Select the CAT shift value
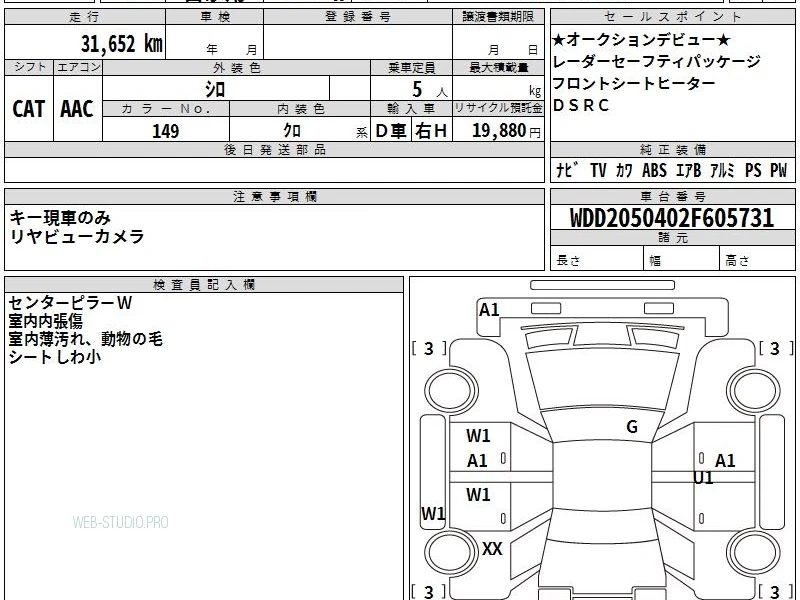This screenshot has height=600, width=800. click(29, 109)
